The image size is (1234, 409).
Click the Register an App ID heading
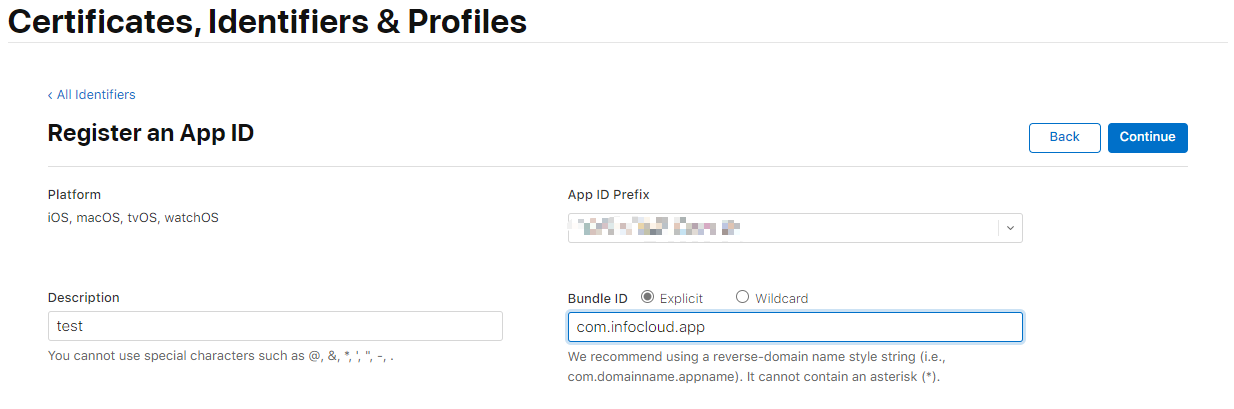(x=151, y=133)
